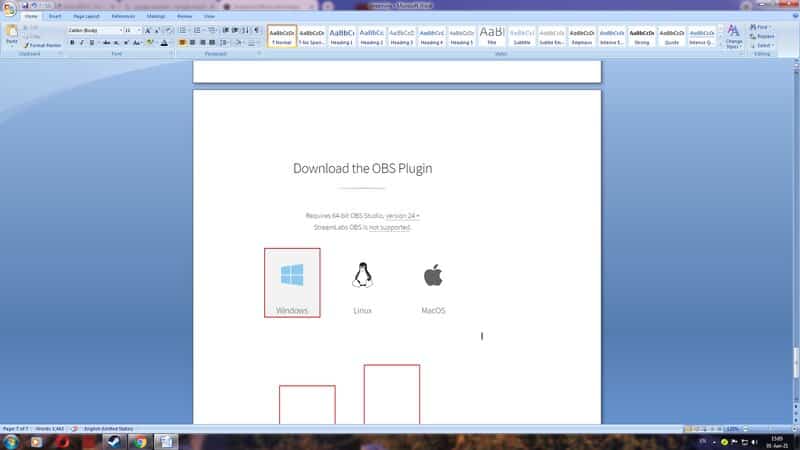Viewport: 800px width, 450px height.
Task: Click the Shrink Font icon
Action: [x=157, y=30]
